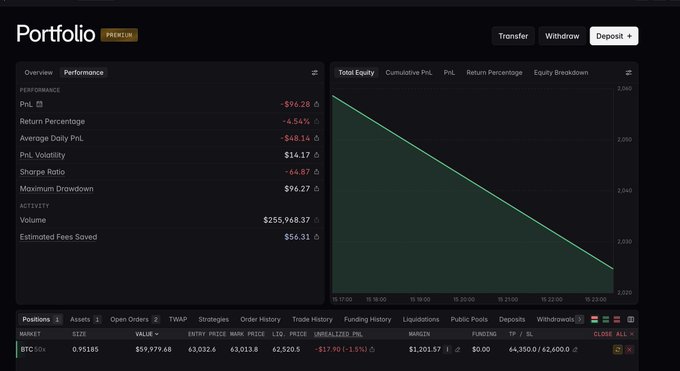Image resolution: width=680 pixels, height=371 pixels.
Task: Click the share icon beside PnL -$96.28
Action: point(317,104)
